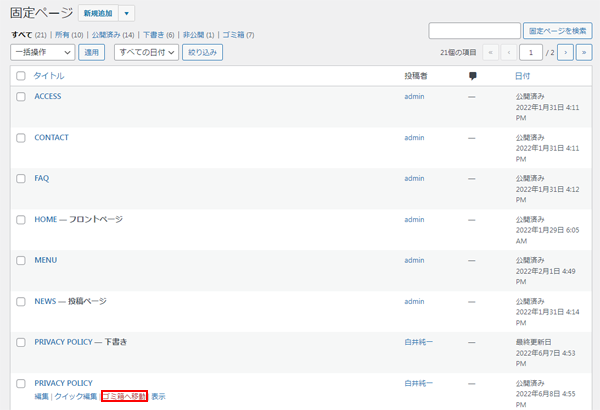Click admin author in CONTACT row
The height and width of the screenshot is (410, 600).
tap(414, 138)
